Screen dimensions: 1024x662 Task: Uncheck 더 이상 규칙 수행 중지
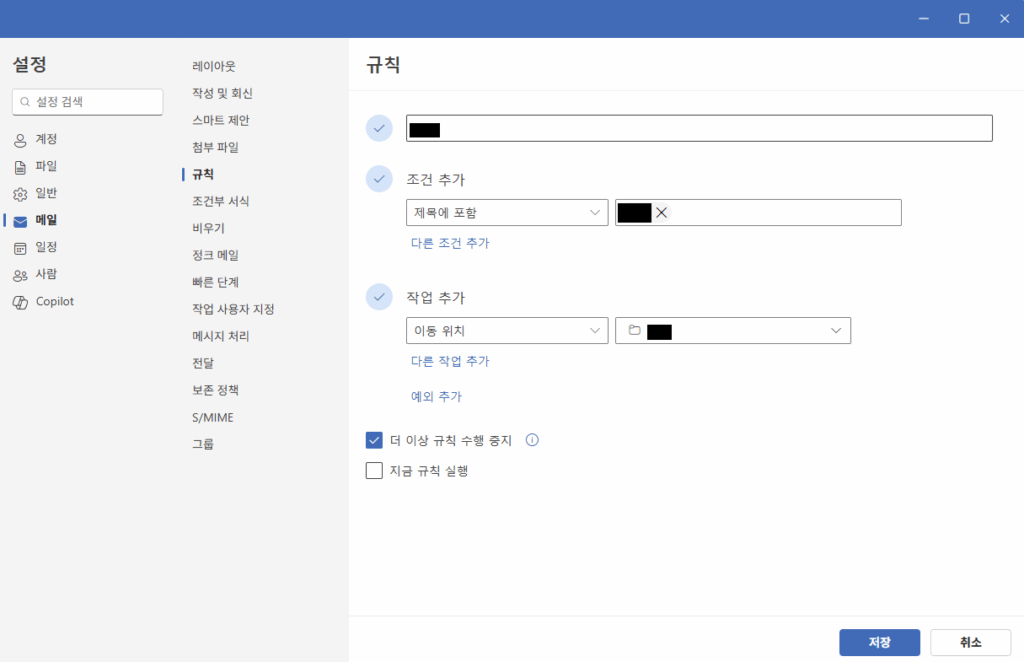pyautogui.click(x=374, y=440)
